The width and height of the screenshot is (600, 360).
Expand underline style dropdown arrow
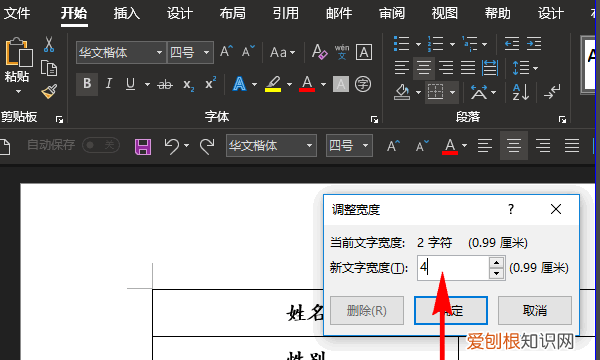[x=147, y=84]
